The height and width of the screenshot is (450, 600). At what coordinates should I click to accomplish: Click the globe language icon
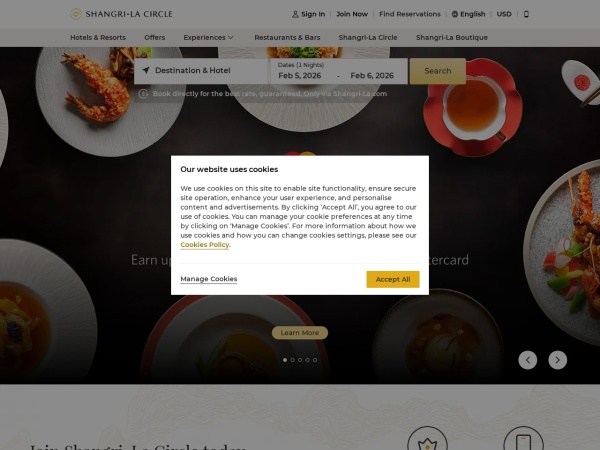(455, 14)
